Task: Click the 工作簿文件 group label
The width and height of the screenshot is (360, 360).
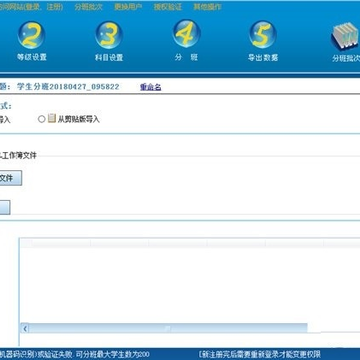Action: [18, 155]
